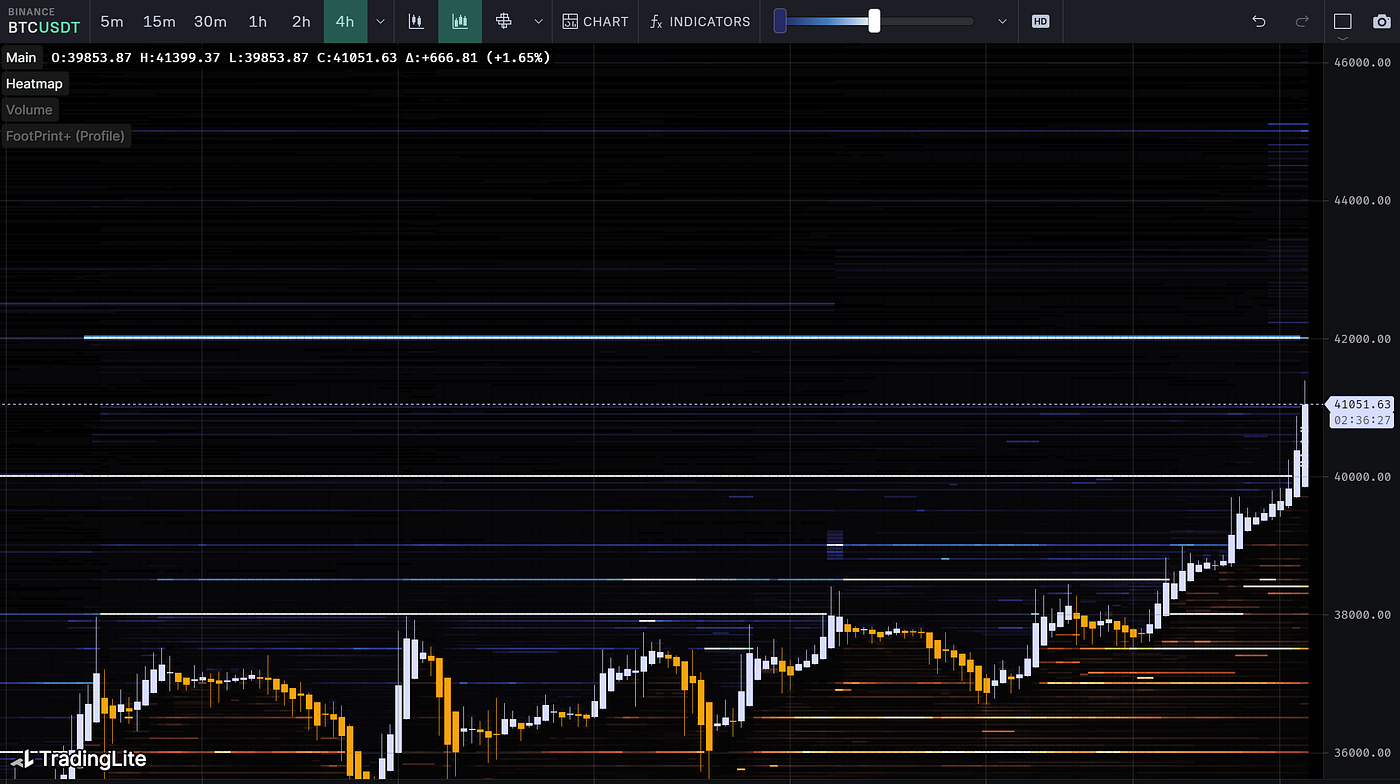Select the 2h timeframe

click(x=301, y=21)
